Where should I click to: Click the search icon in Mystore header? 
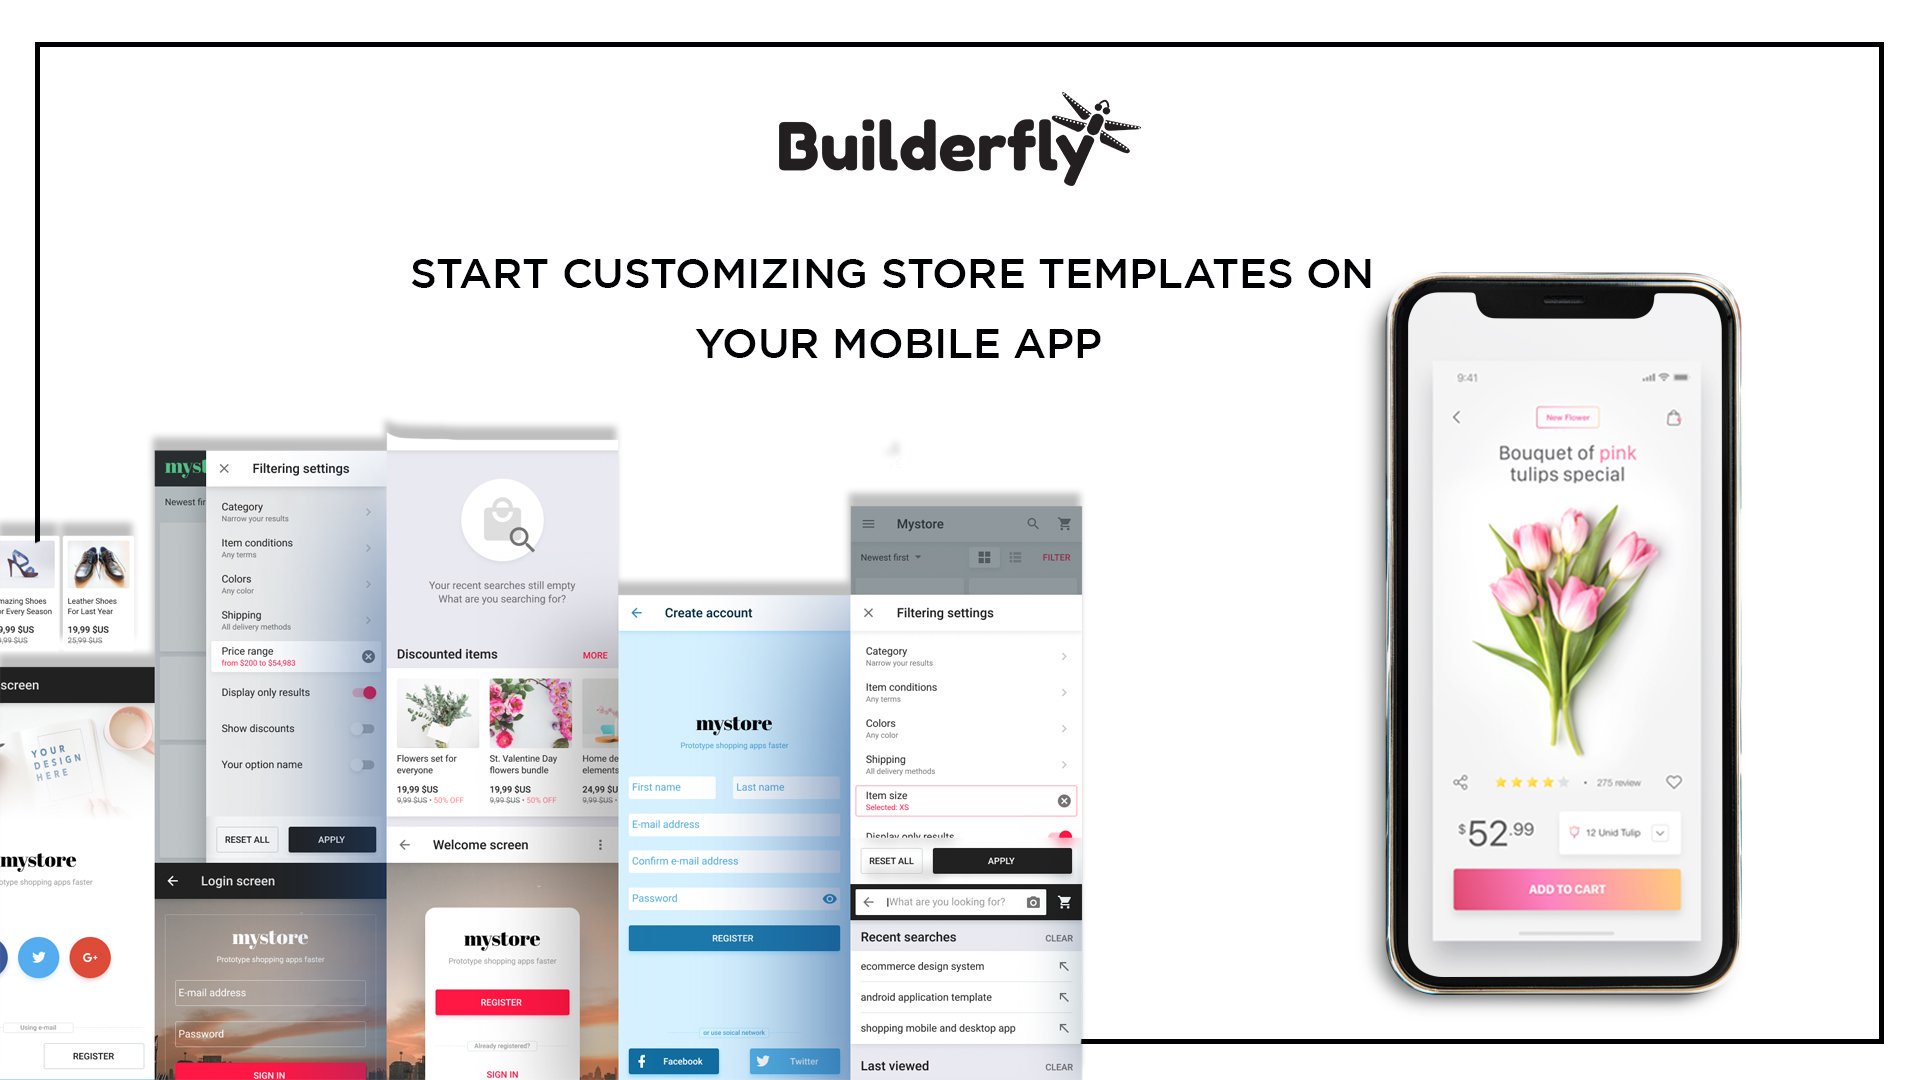(x=1033, y=524)
